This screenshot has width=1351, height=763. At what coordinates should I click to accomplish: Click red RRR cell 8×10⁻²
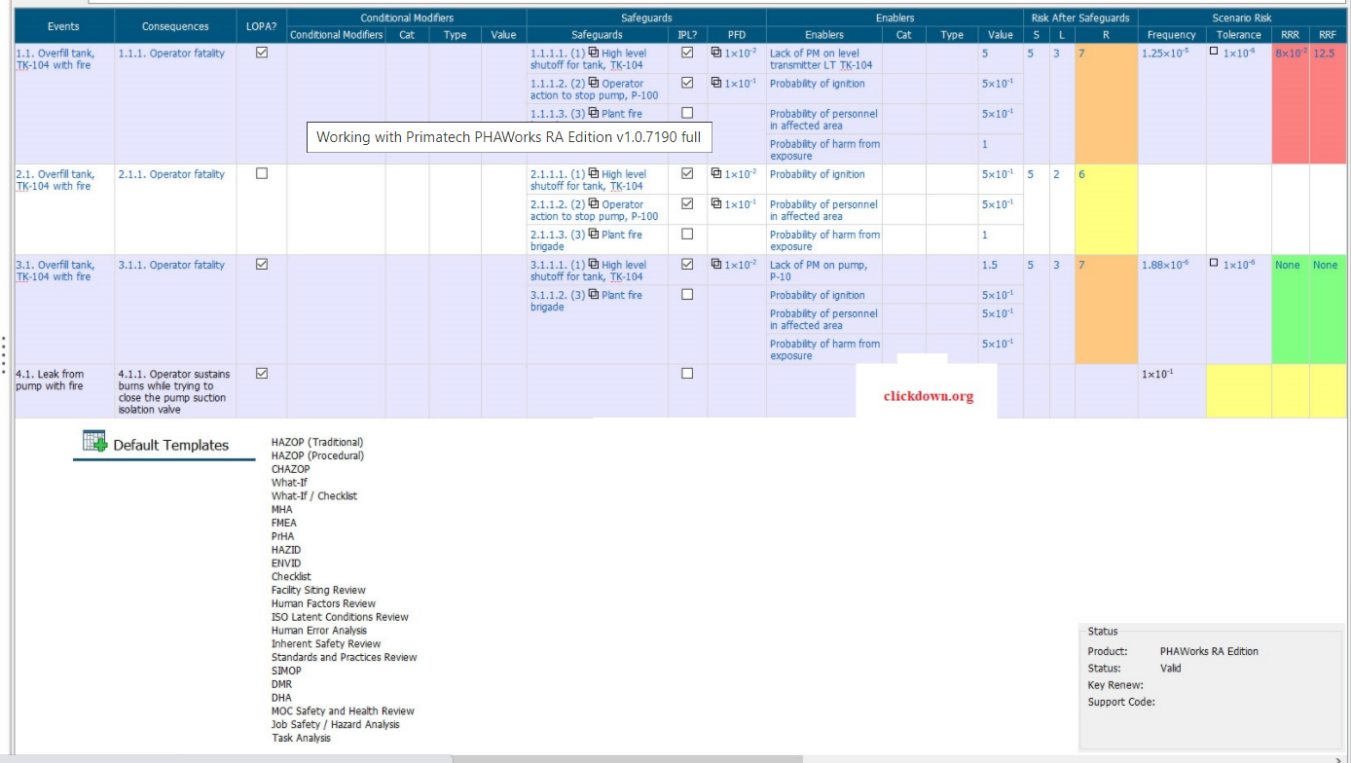[1291, 104]
